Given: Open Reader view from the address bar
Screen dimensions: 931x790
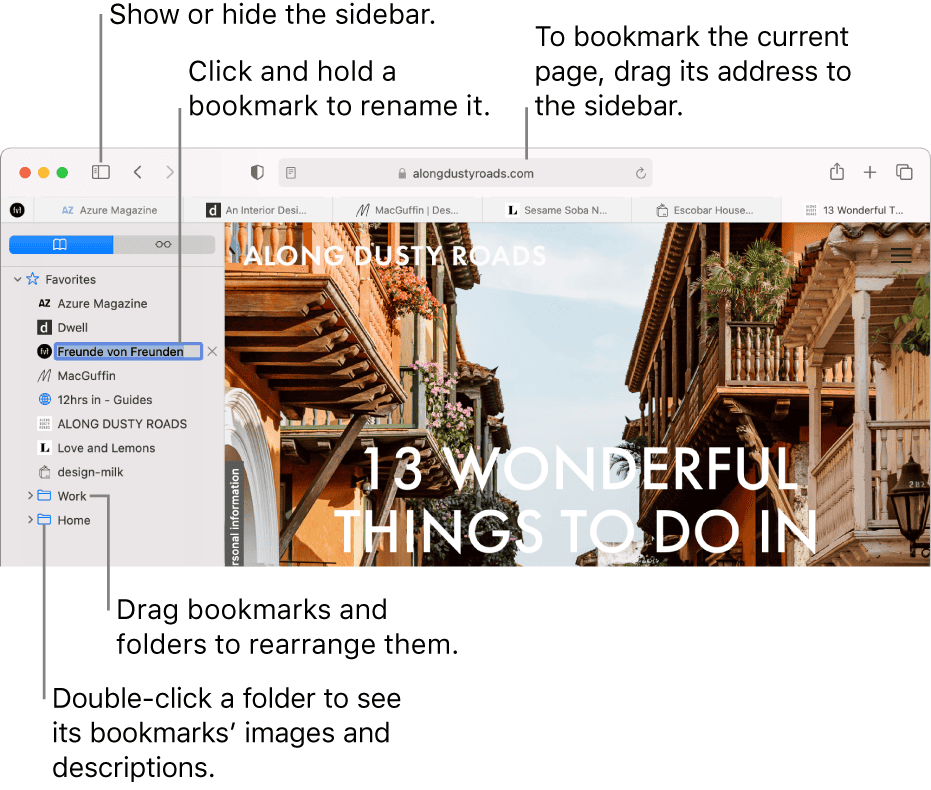Looking at the screenshot, I should click(x=290, y=173).
